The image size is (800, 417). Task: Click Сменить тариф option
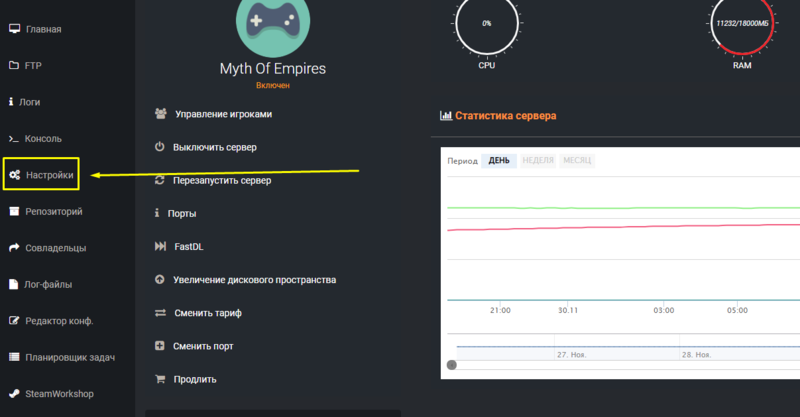(x=207, y=313)
